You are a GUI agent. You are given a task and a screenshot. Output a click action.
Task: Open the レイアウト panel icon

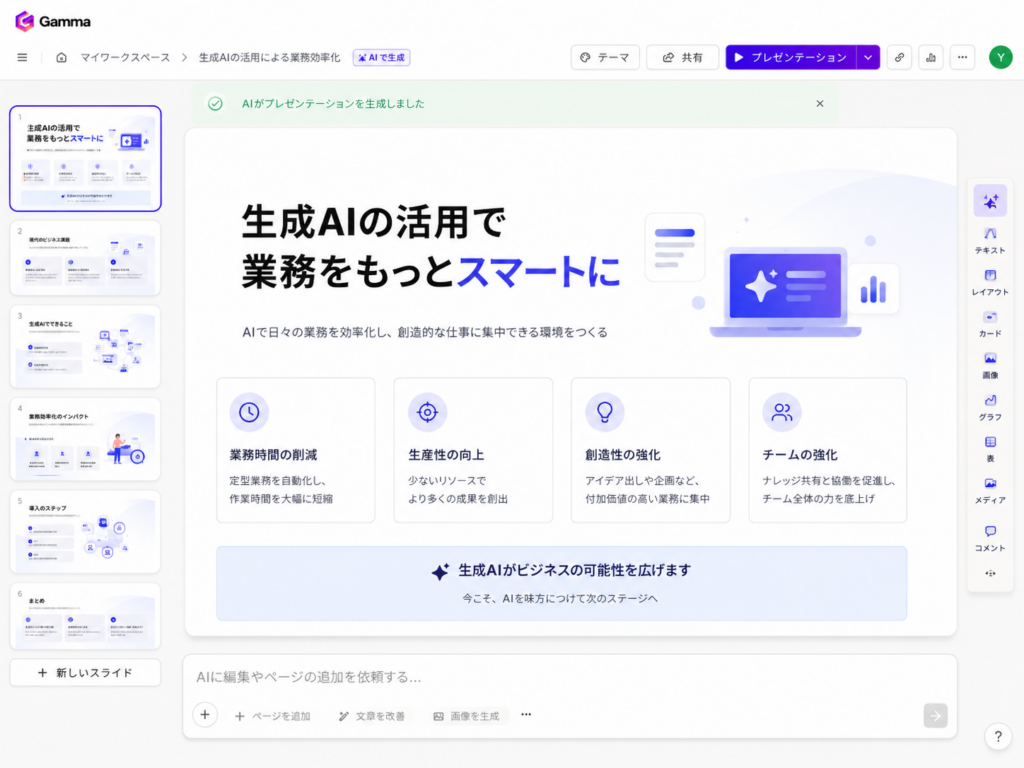click(x=990, y=283)
